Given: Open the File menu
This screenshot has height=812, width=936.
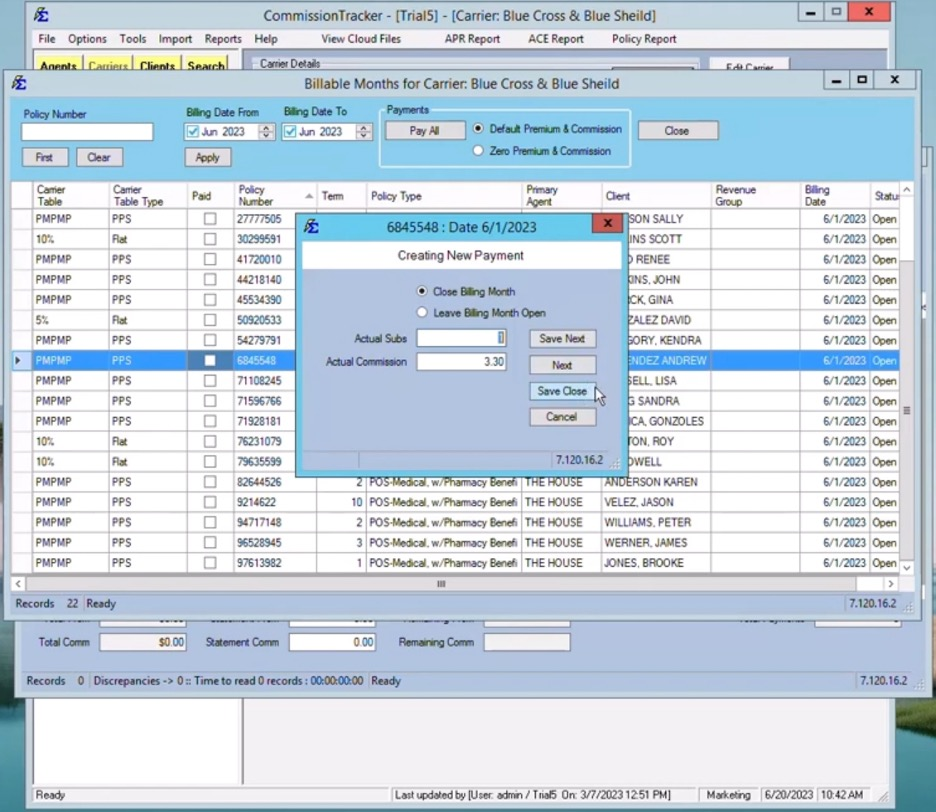Looking at the screenshot, I should (46, 39).
